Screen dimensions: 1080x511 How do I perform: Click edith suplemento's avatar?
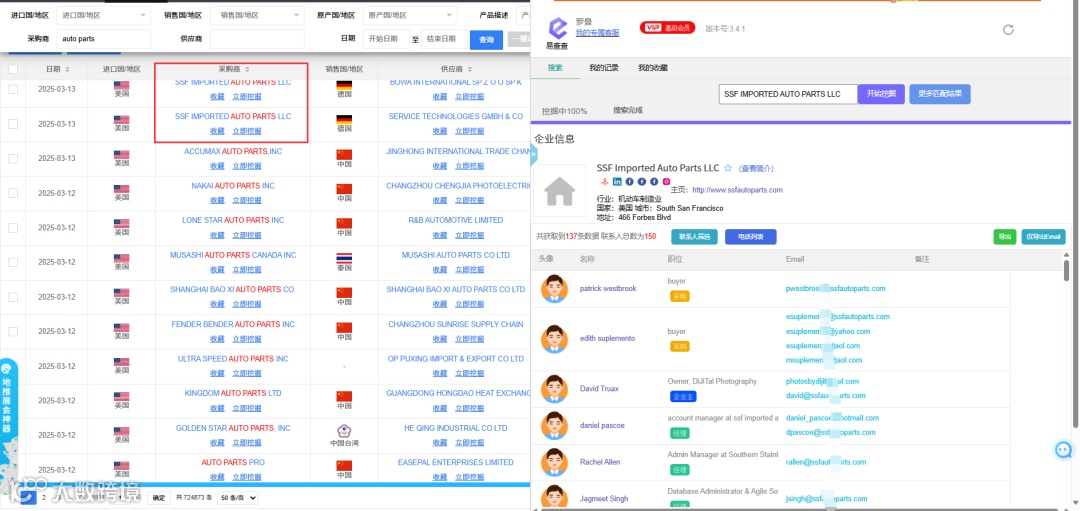tap(554, 339)
